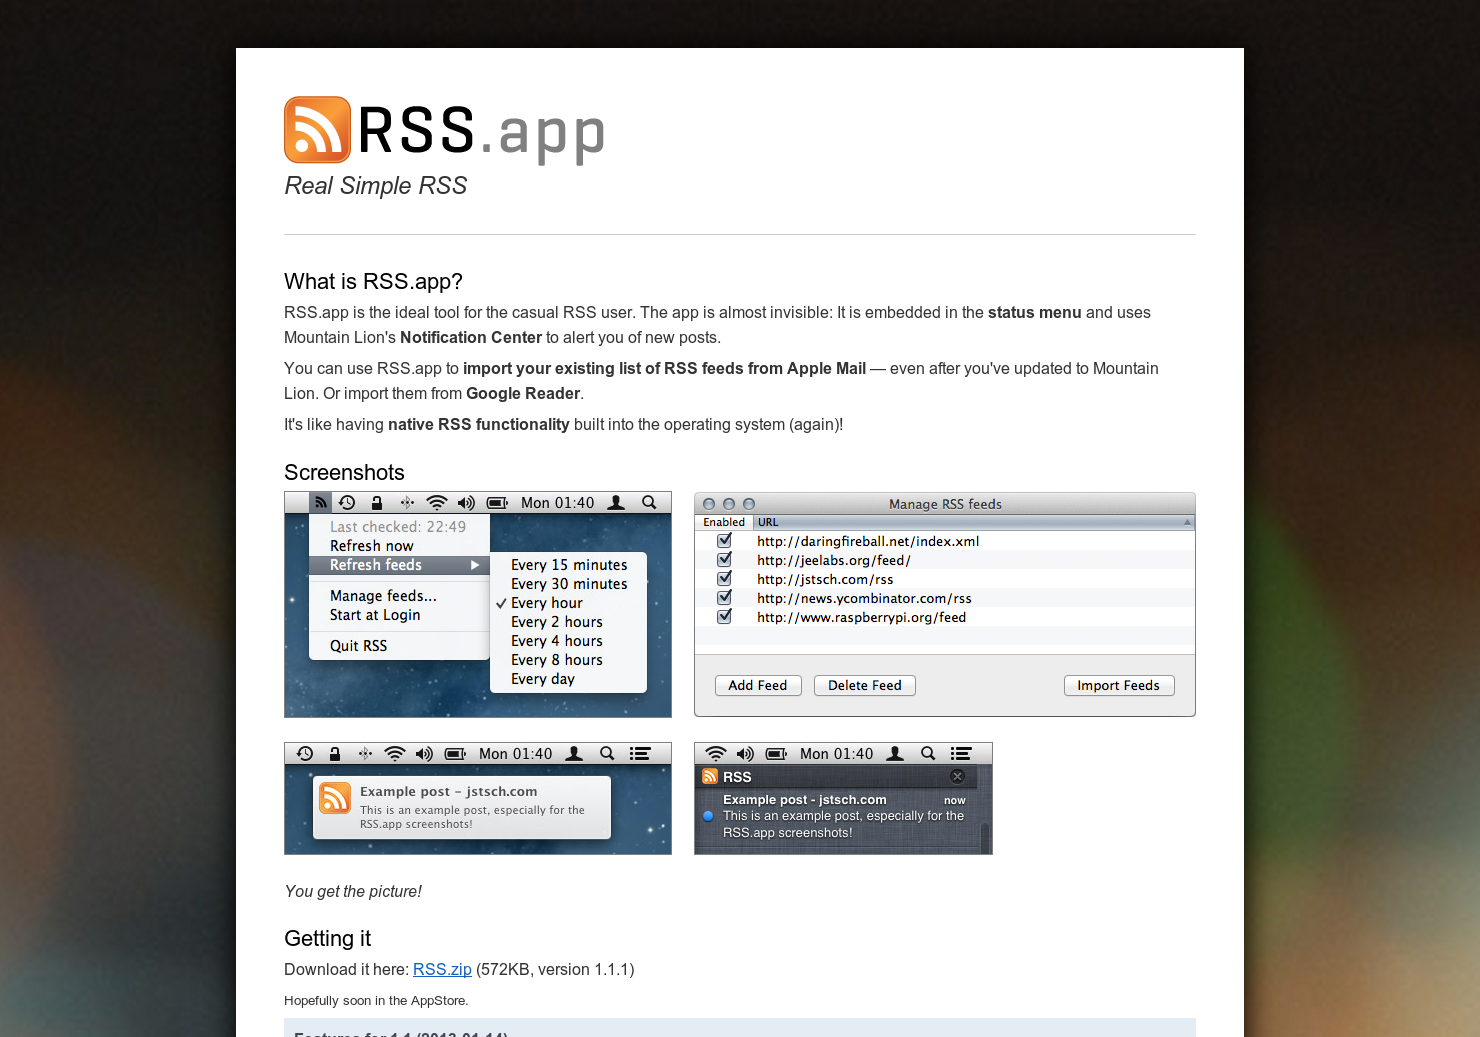1480x1037 pixels.
Task: Choose Quit RSS from the menu
Action: [x=358, y=645]
